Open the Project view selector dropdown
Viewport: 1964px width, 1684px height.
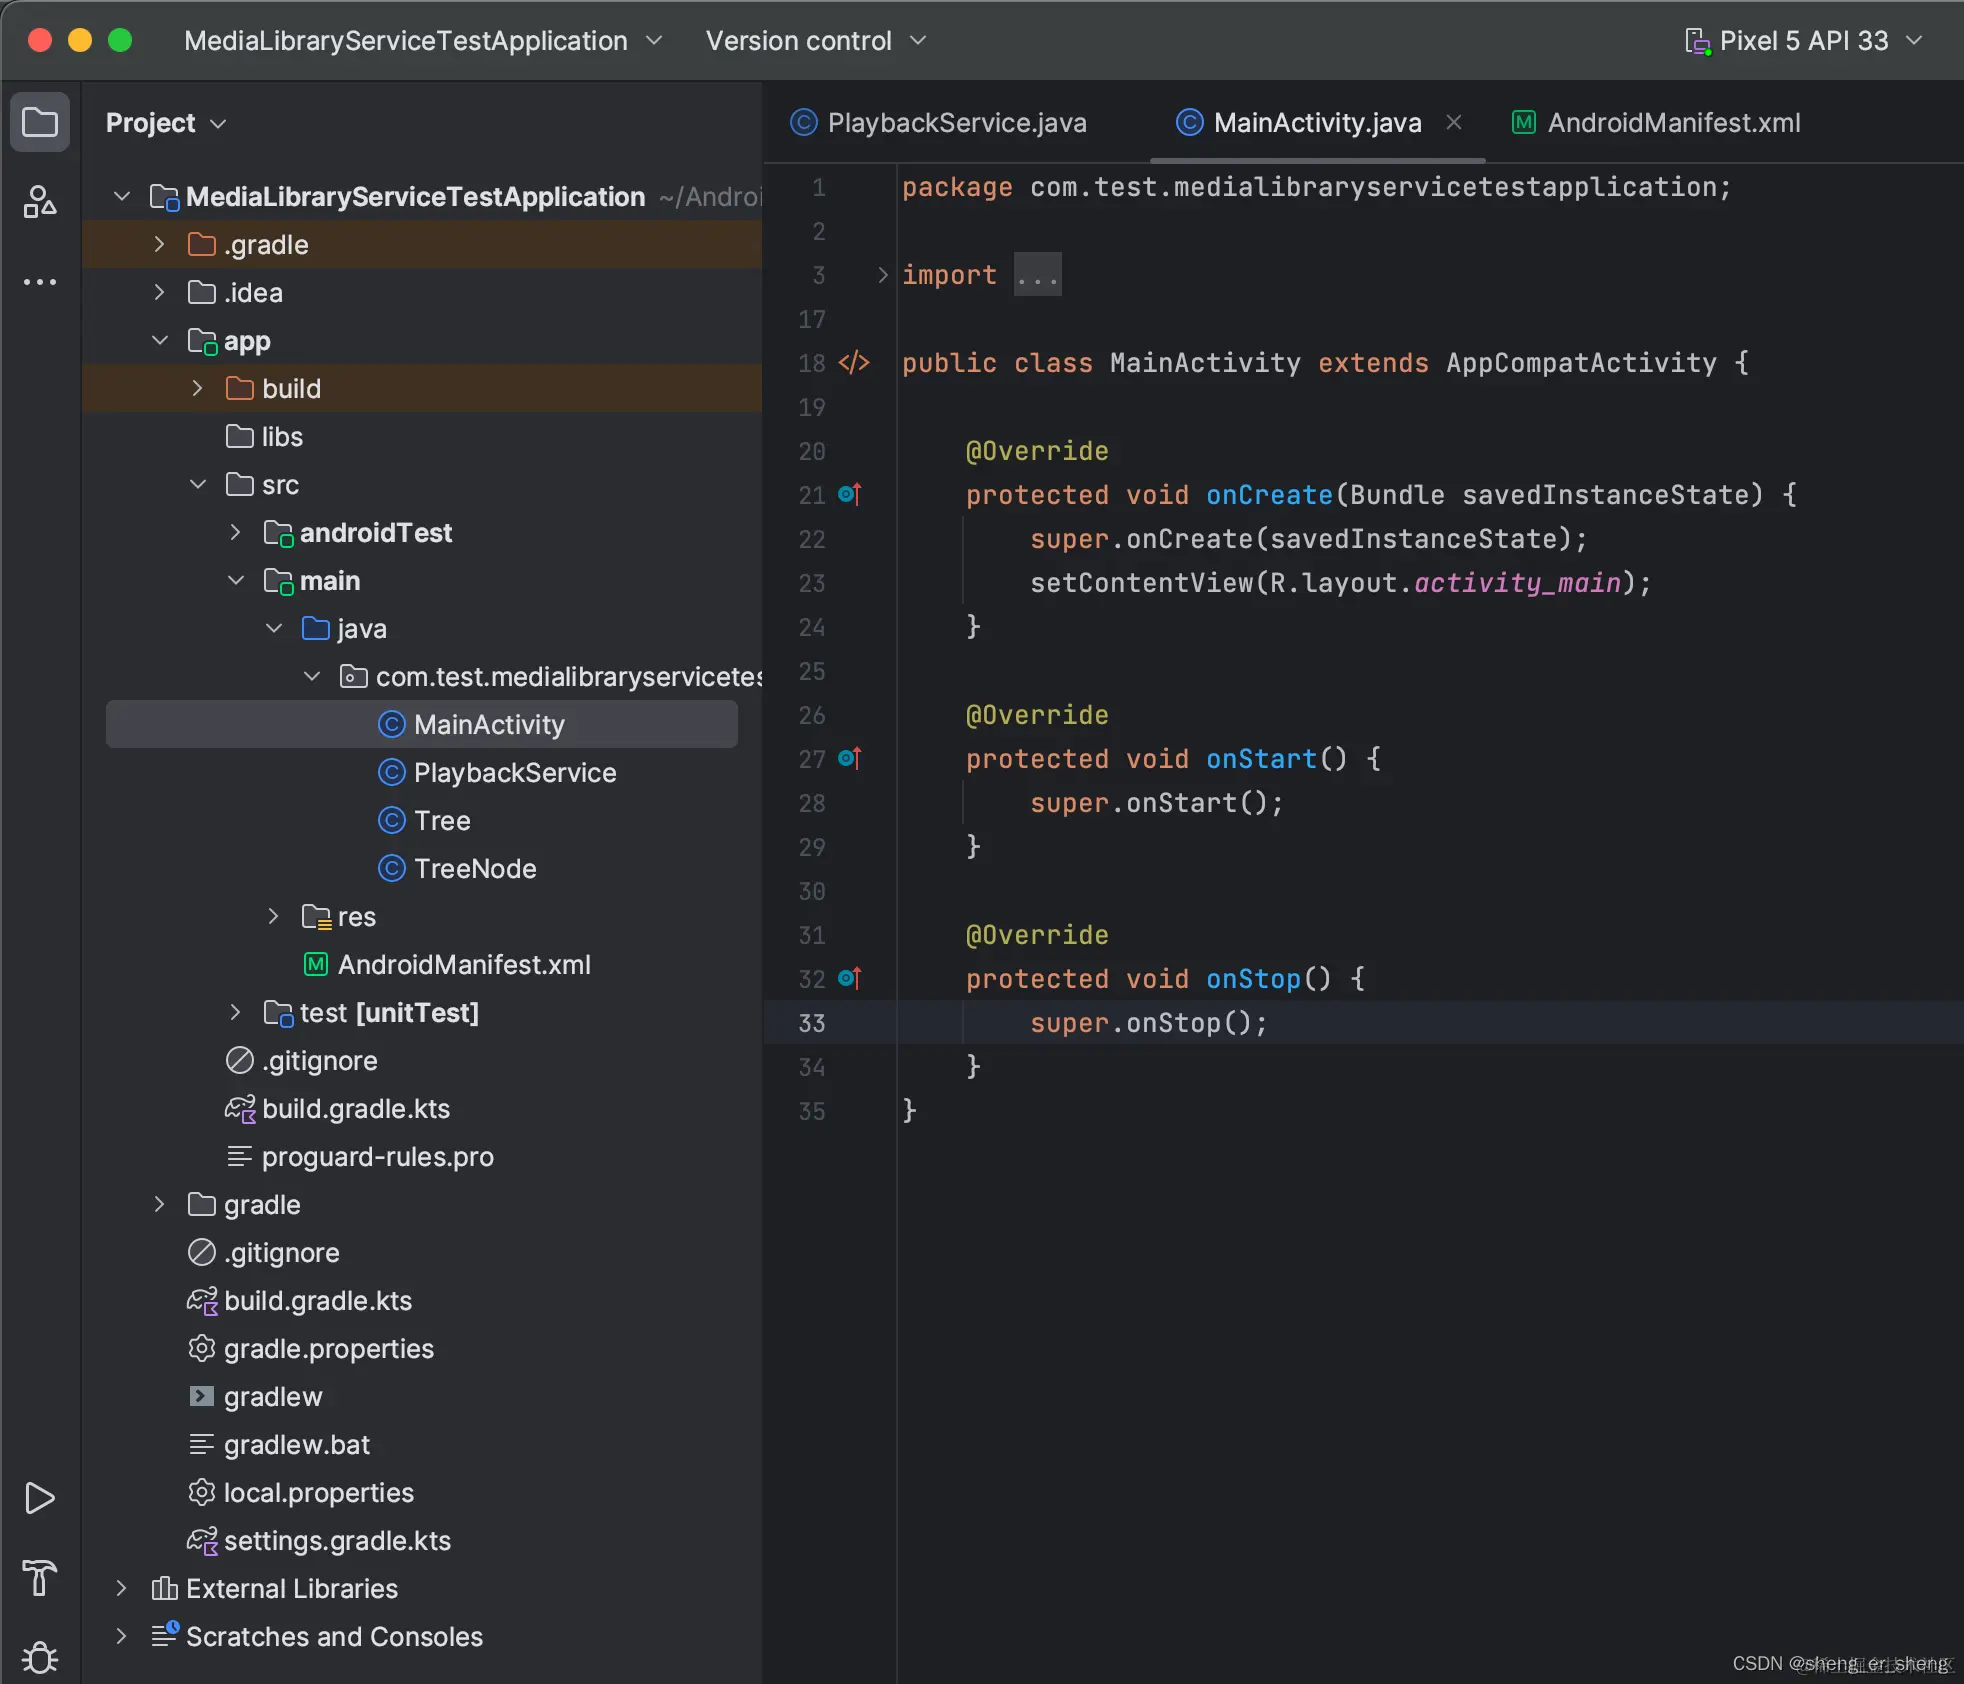tap(166, 123)
